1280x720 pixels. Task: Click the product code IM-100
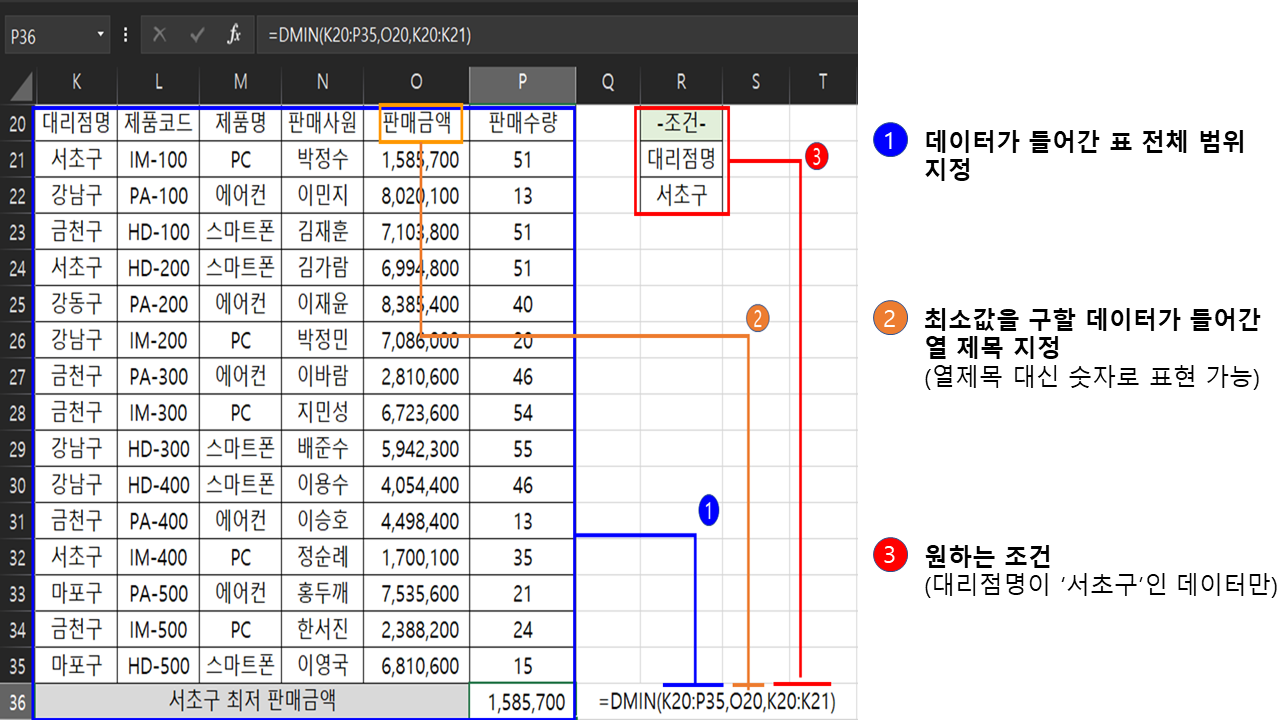pos(158,160)
